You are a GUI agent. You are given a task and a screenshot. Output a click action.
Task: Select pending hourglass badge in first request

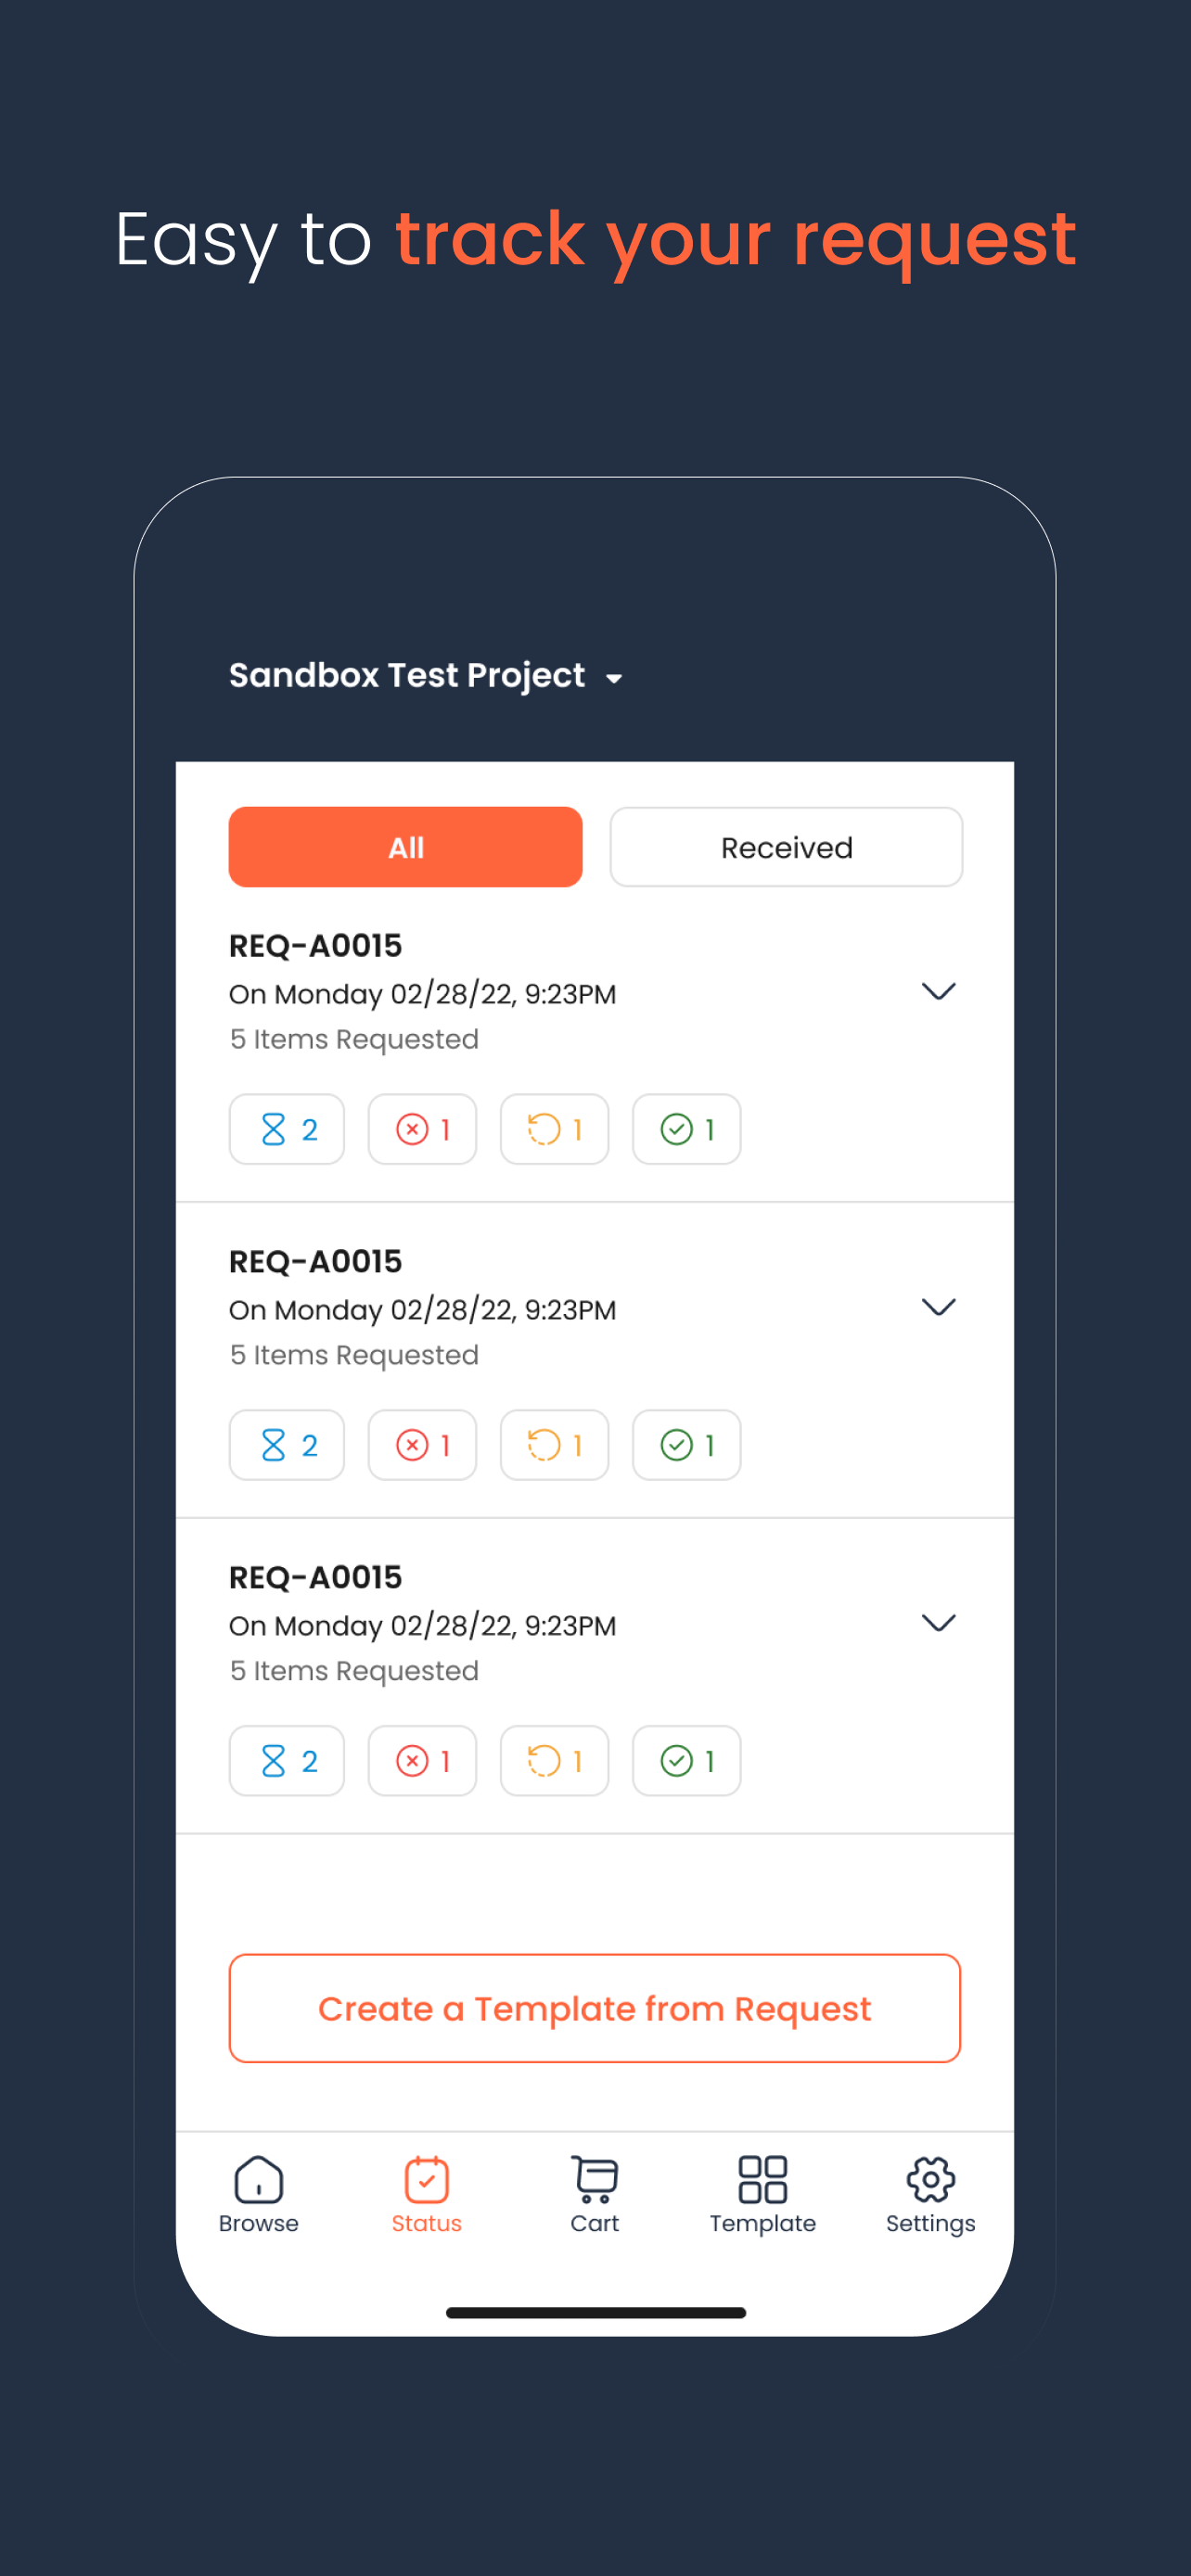287,1129
